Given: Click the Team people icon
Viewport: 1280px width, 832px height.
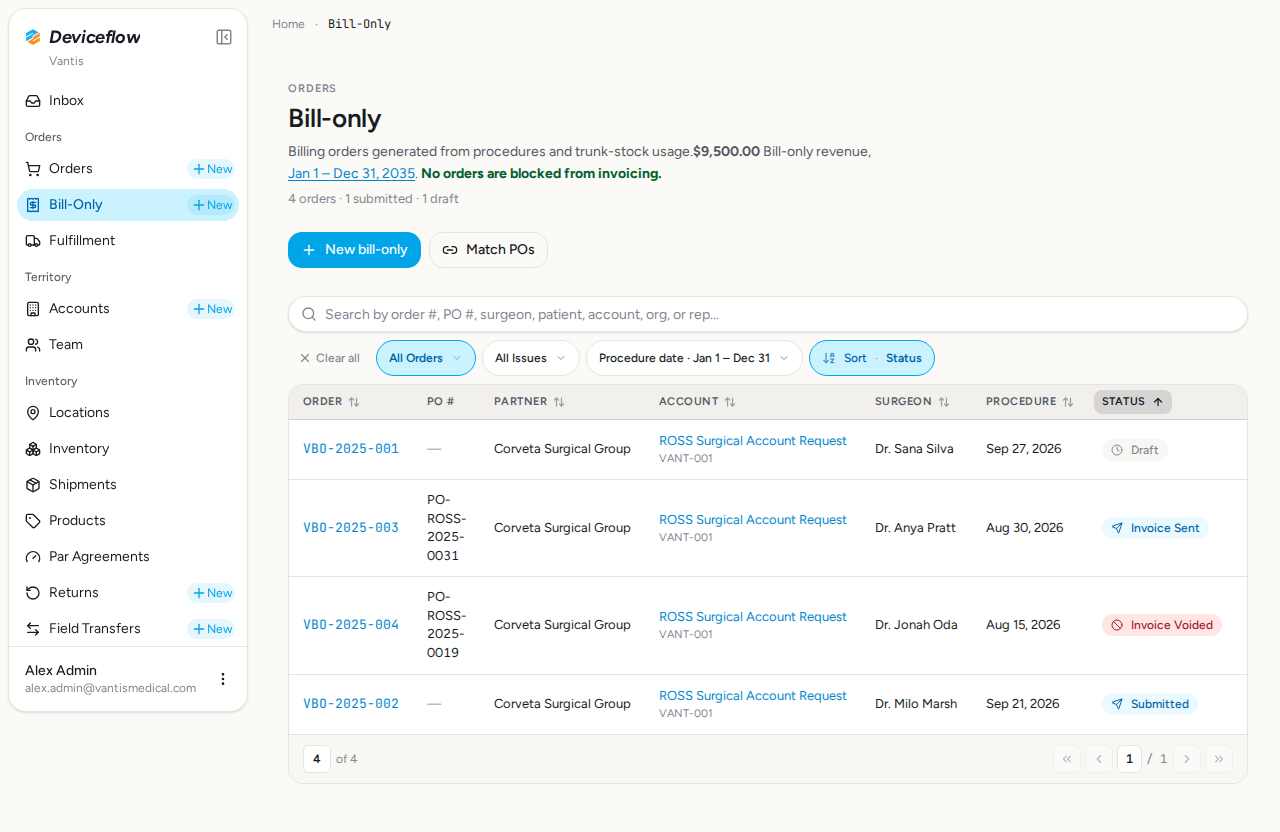Looking at the screenshot, I should [33, 345].
